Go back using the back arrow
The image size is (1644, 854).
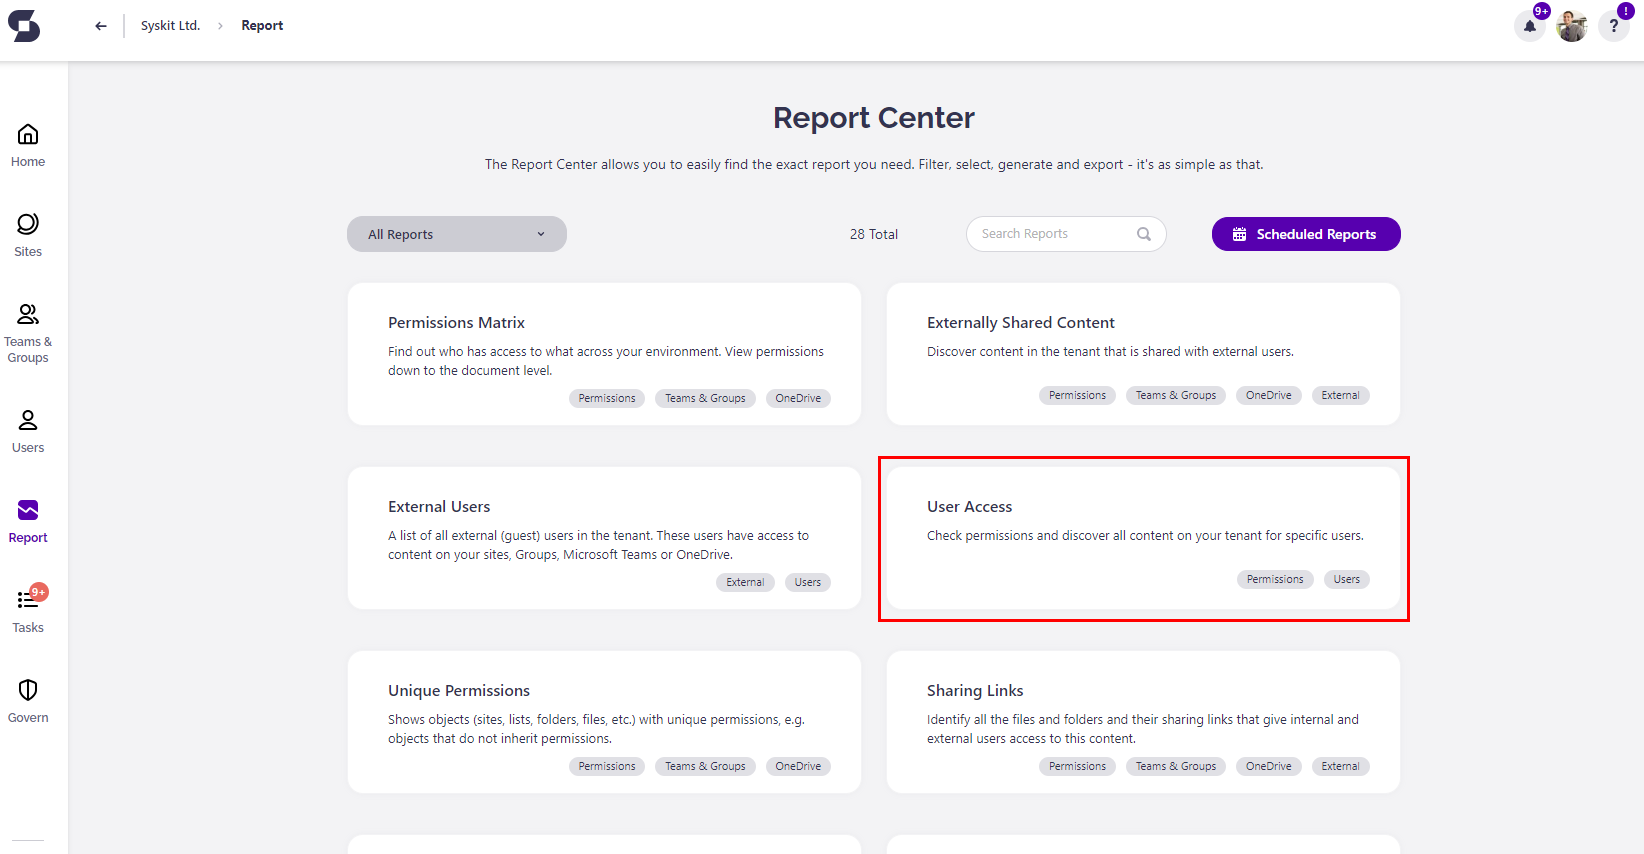[x=101, y=26]
